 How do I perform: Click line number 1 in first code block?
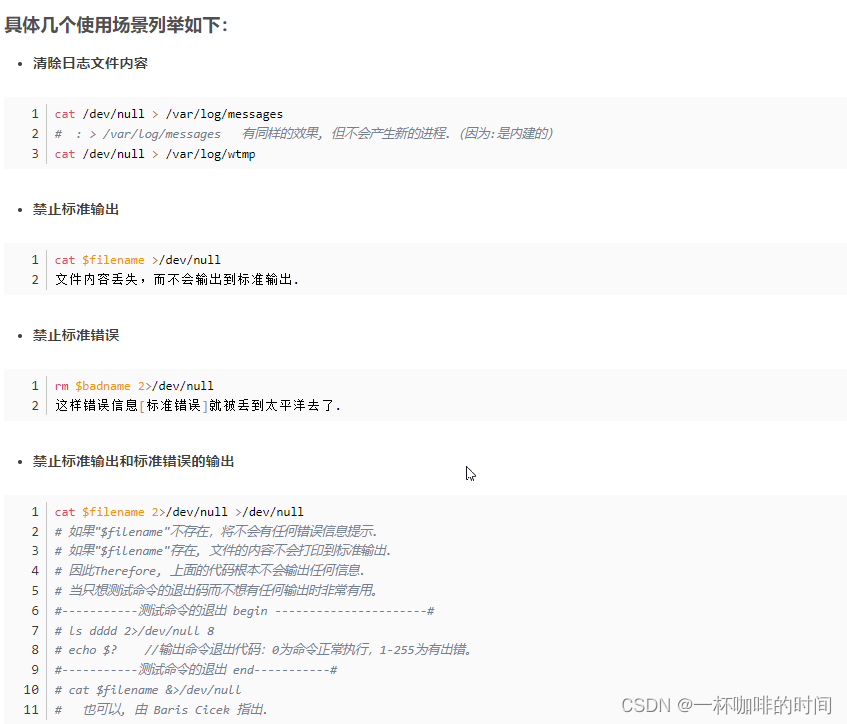pos(35,113)
